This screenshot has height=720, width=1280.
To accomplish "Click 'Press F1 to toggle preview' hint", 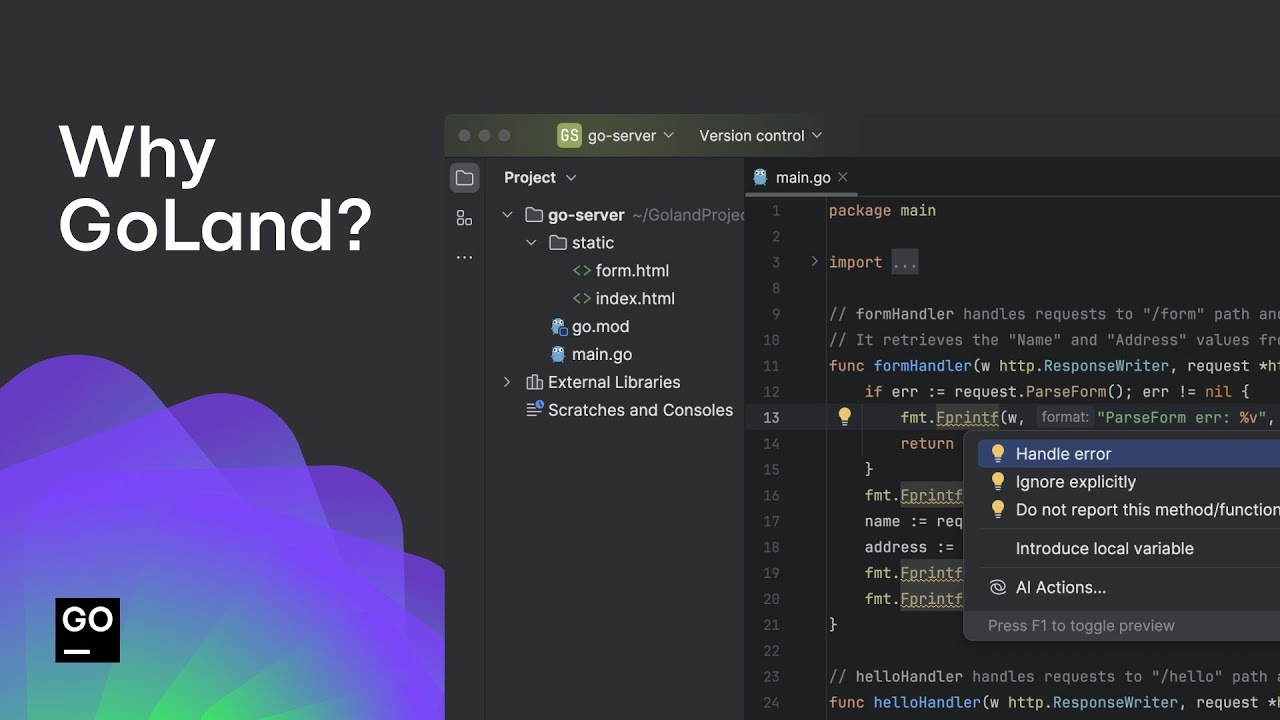I will coord(1081,626).
